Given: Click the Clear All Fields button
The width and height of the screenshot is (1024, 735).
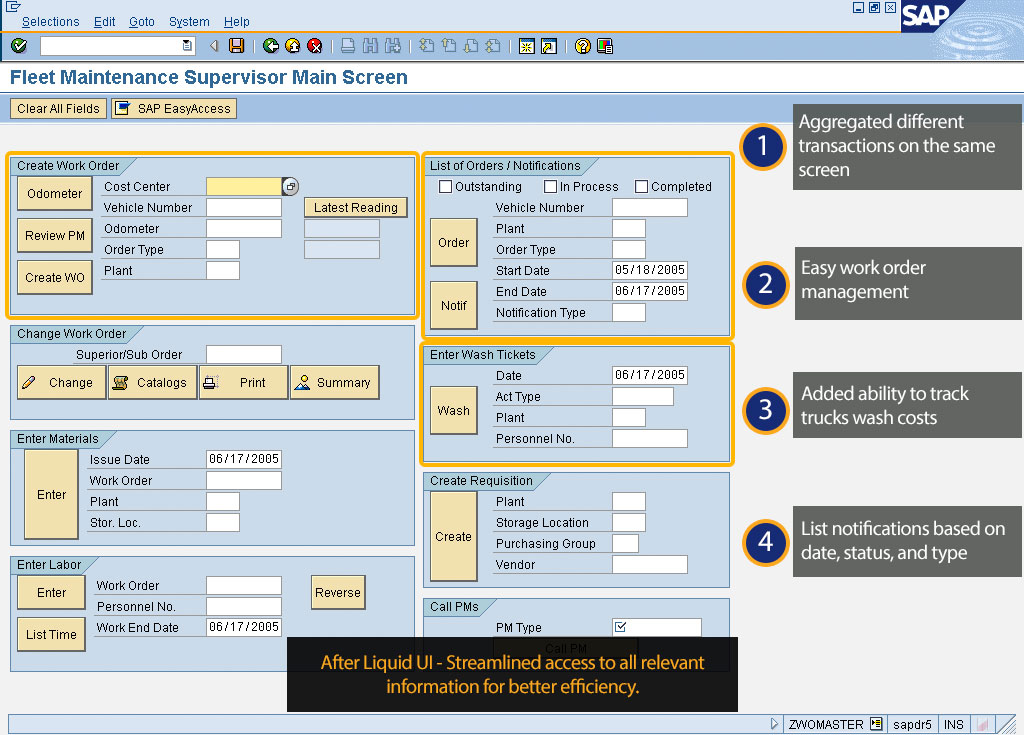Looking at the screenshot, I should click(58, 109).
